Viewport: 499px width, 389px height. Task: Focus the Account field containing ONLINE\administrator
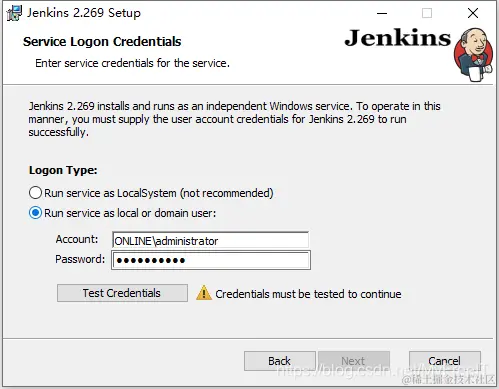point(210,240)
